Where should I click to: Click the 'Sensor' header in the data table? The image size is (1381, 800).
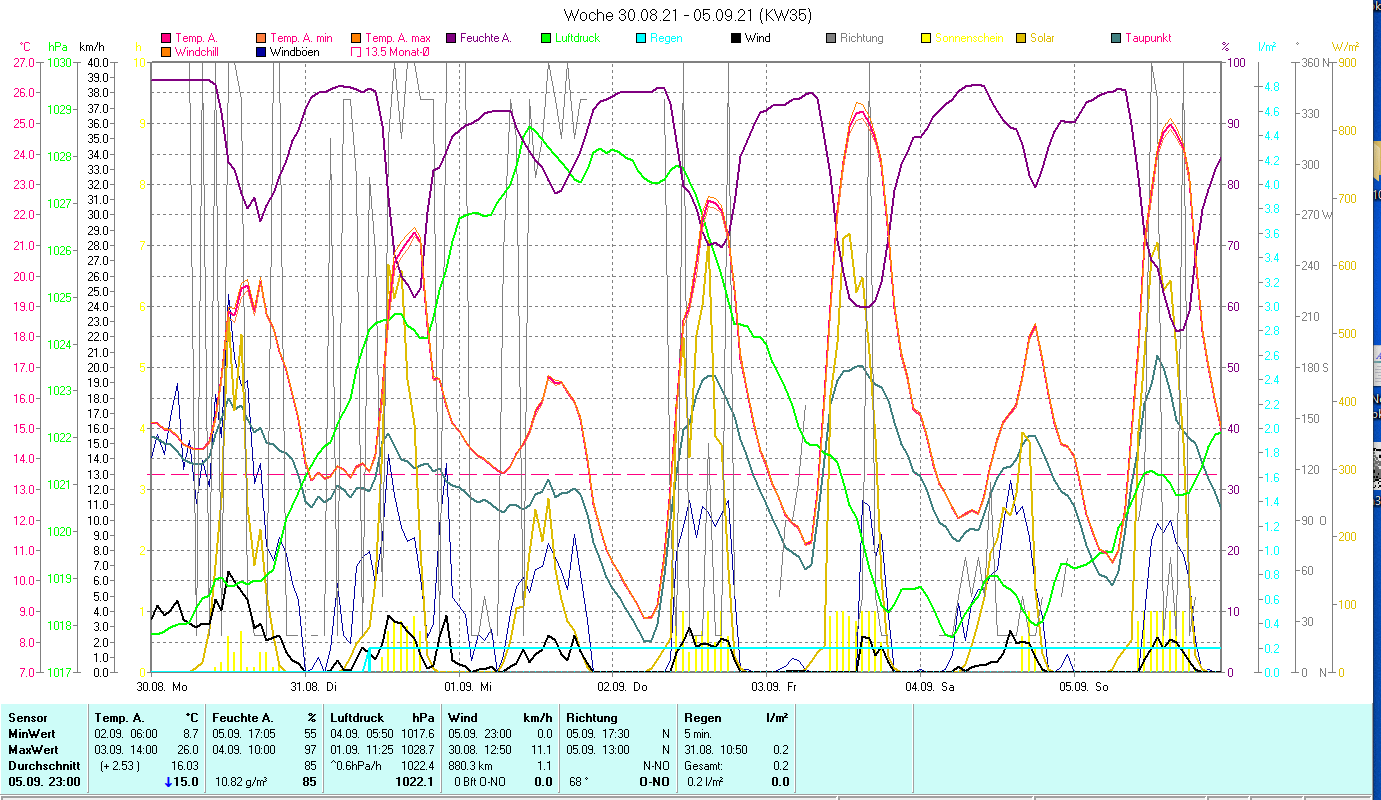pos(27,718)
